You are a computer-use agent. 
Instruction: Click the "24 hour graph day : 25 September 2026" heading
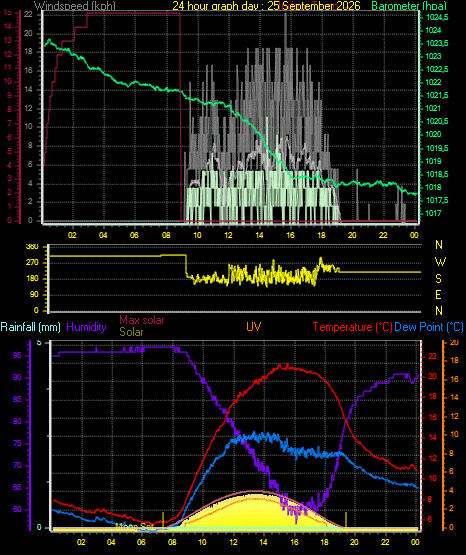[266, 6]
